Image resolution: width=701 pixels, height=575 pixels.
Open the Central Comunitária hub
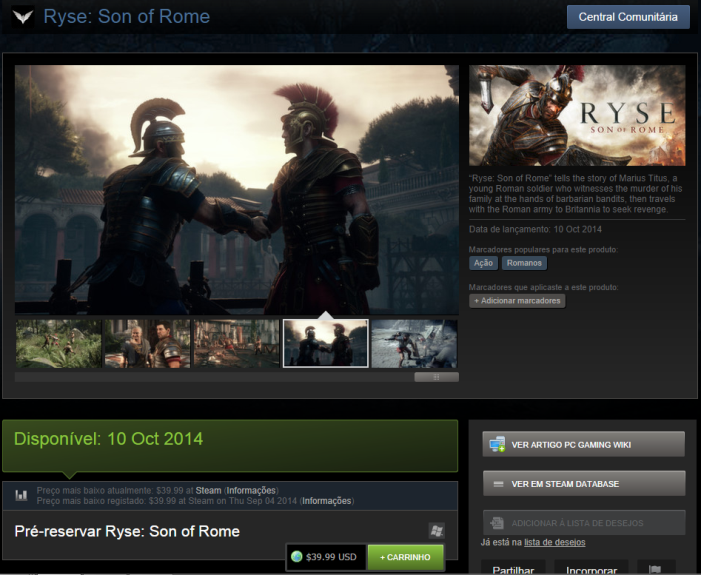pos(628,17)
